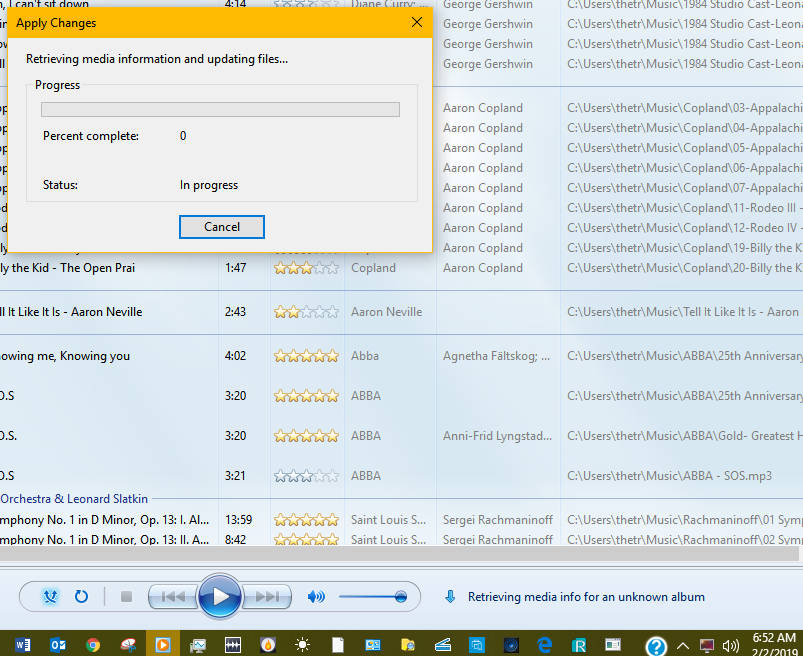803x656 pixels.
Task: Open the contact card app in taskbar
Action: click(372, 644)
